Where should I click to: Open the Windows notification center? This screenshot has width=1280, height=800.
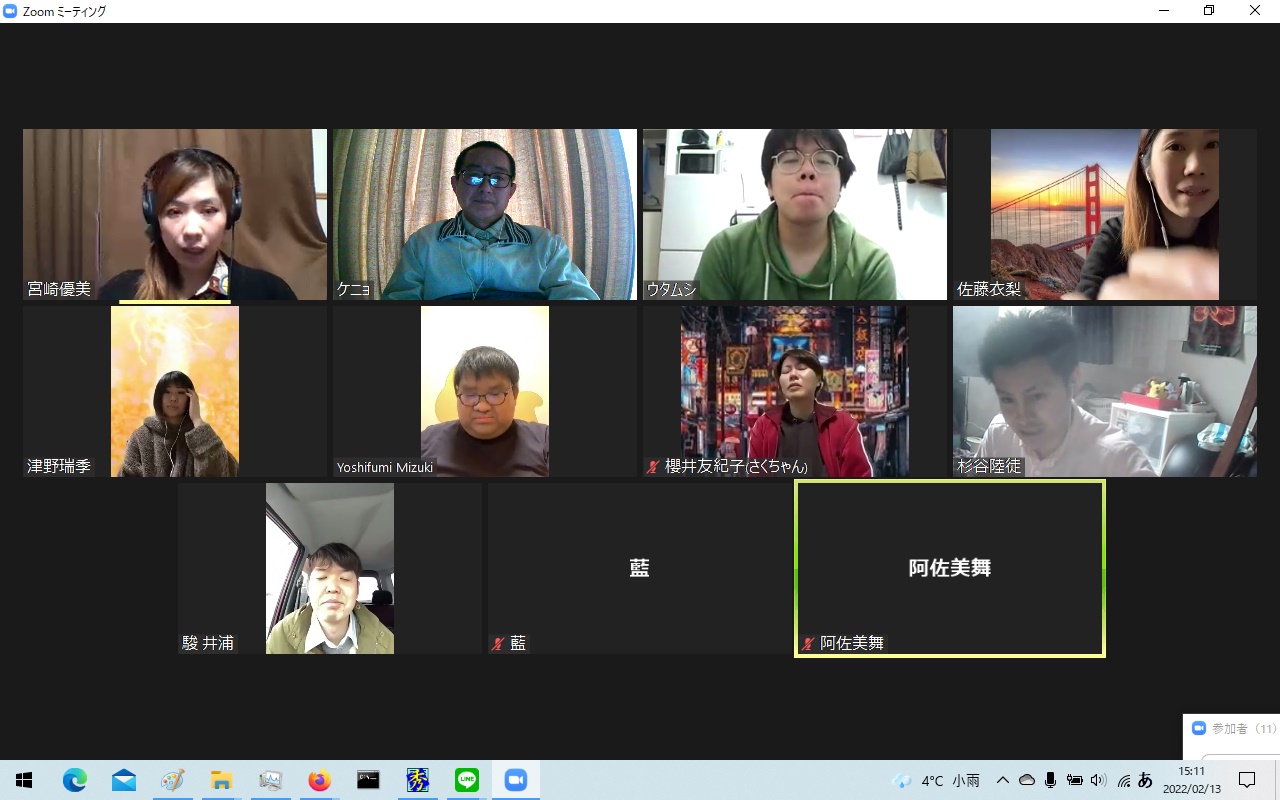(1247, 780)
